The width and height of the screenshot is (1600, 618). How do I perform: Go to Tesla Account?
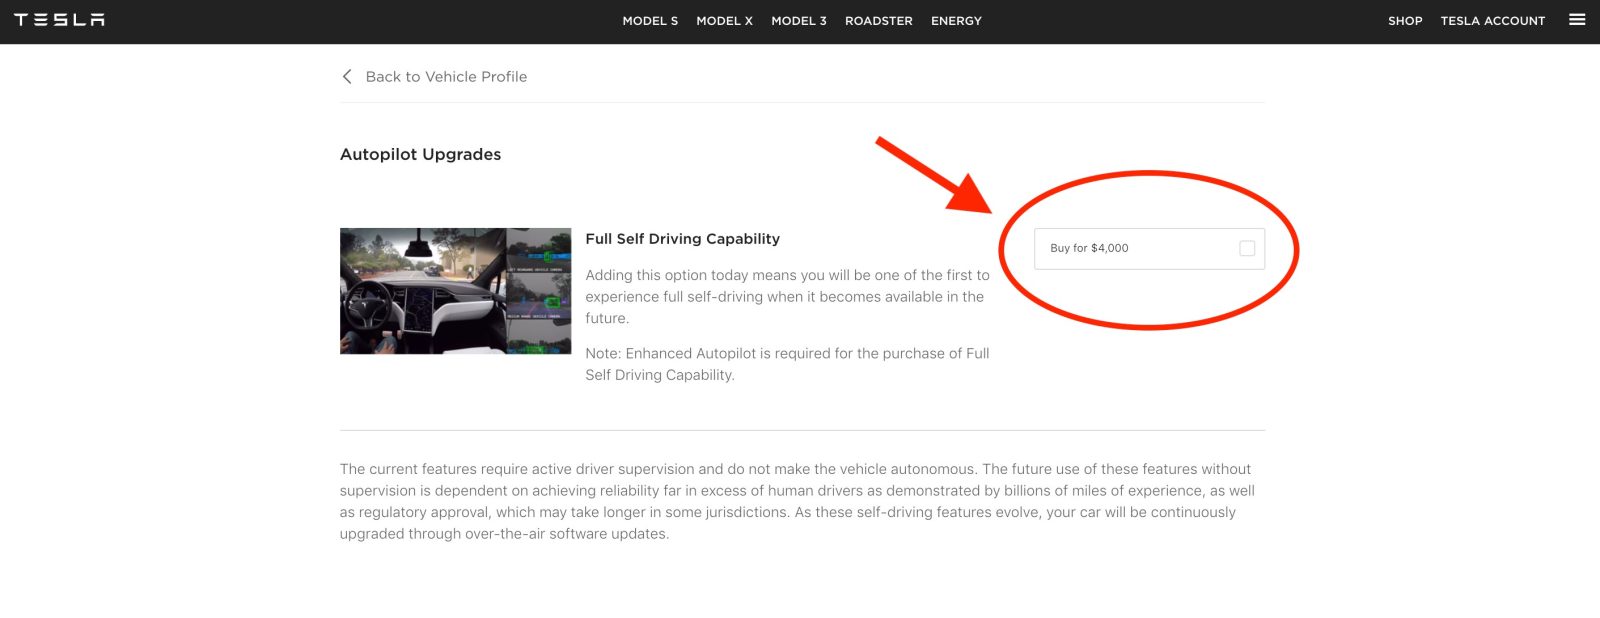click(1492, 21)
